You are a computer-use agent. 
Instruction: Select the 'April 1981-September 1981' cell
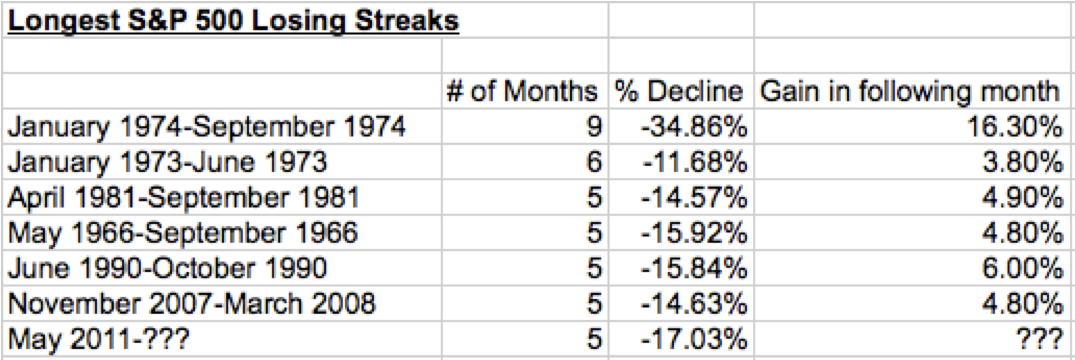221,198
